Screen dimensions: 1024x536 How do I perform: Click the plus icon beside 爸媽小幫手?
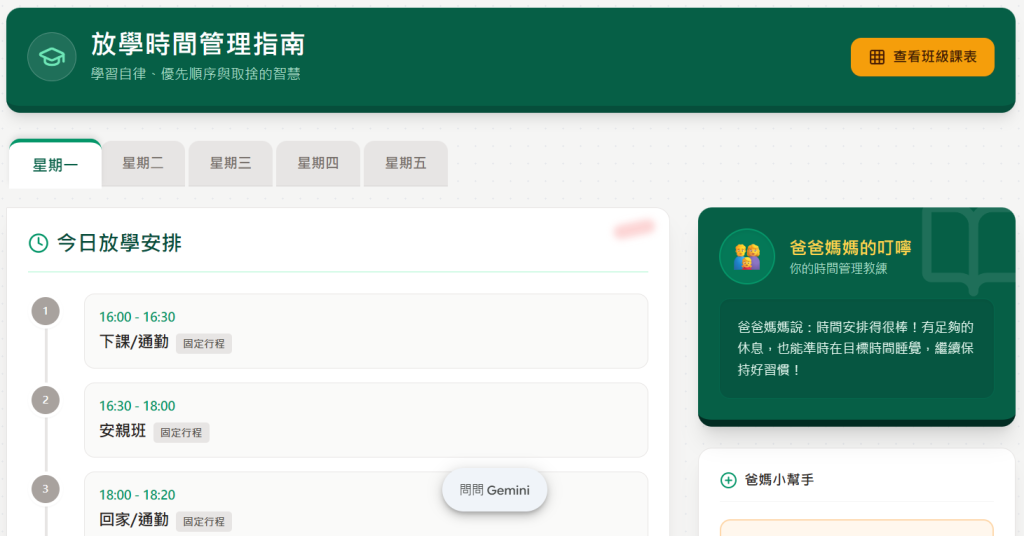[x=728, y=481]
